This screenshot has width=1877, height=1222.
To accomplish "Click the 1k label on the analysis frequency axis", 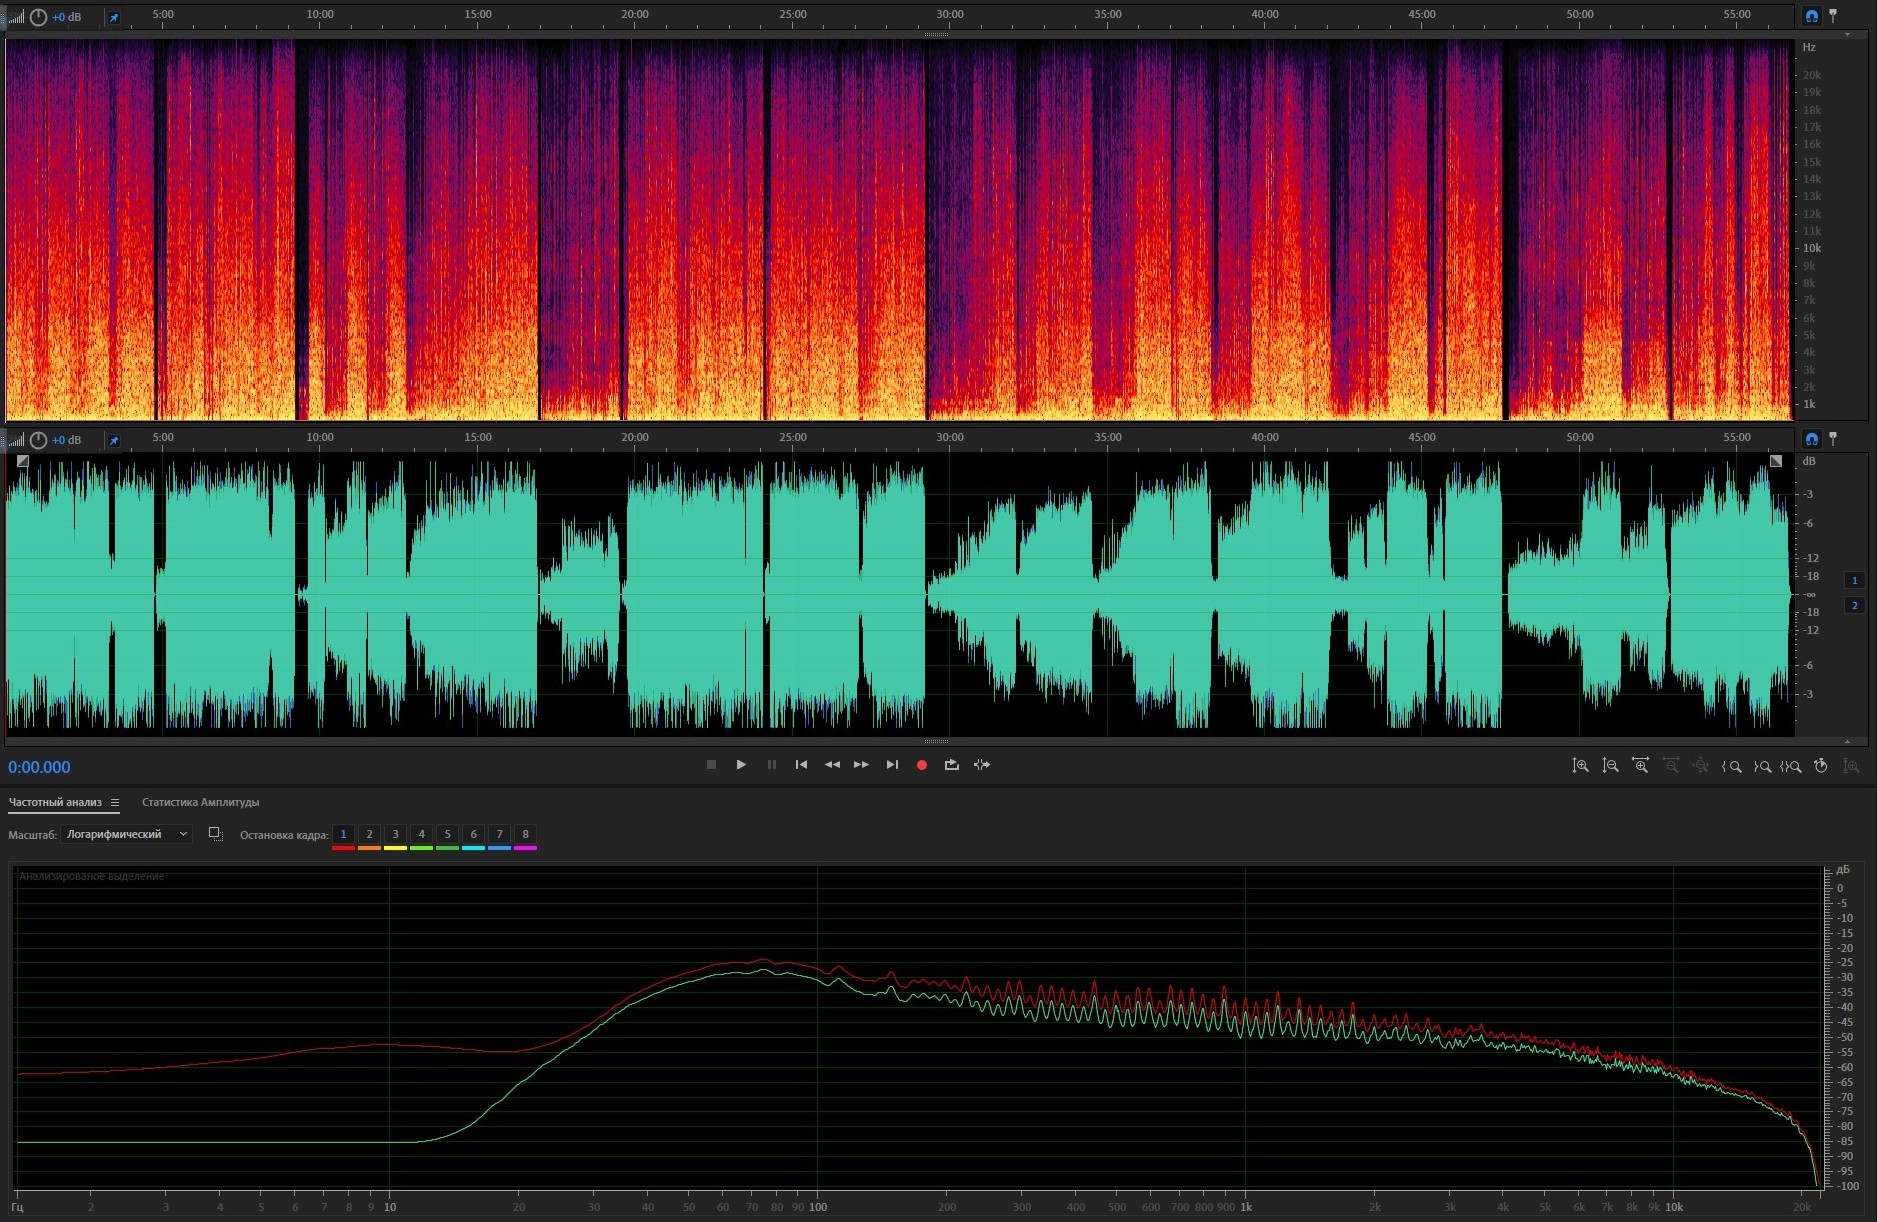I will [x=1246, y=1207].
